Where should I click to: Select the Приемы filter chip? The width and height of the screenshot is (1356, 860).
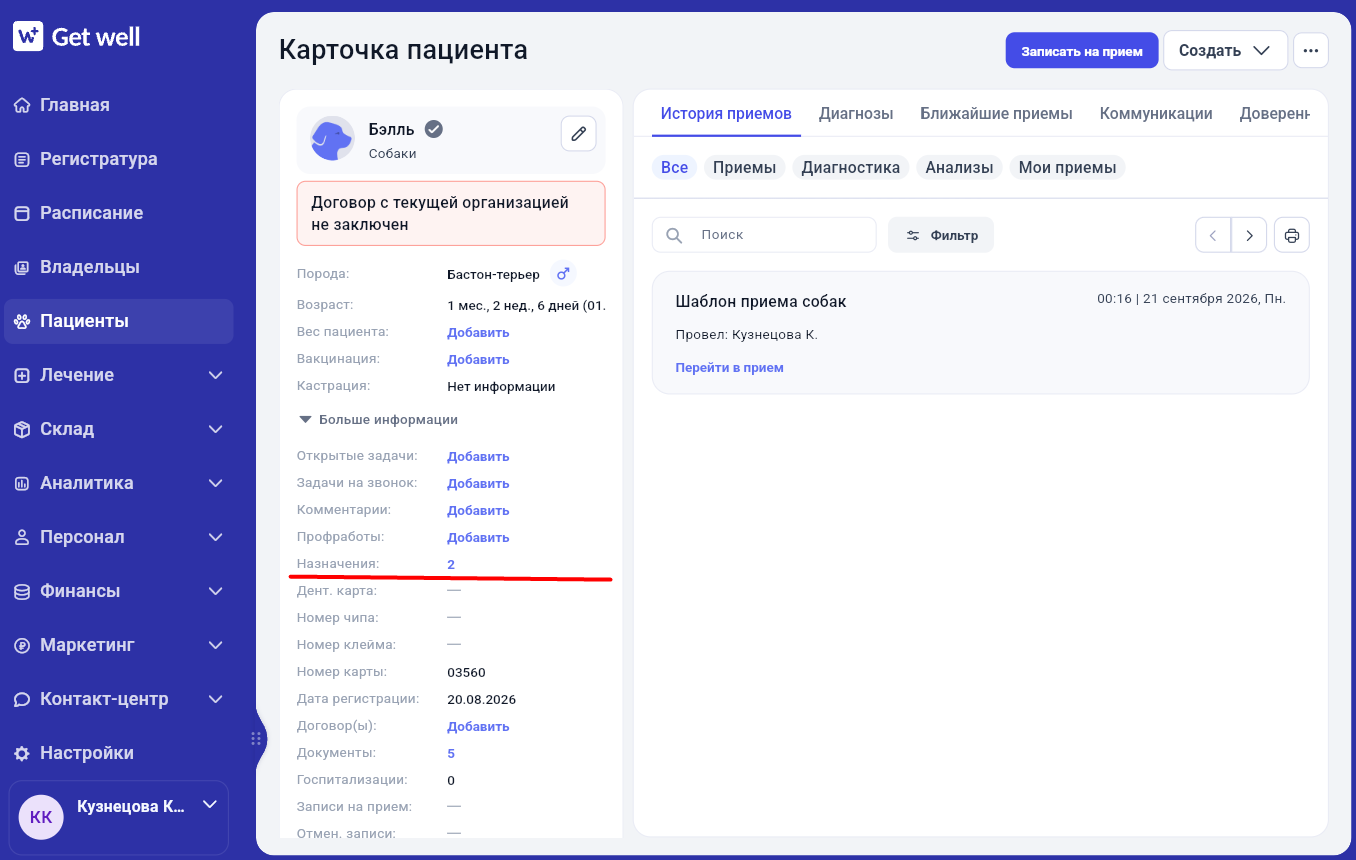(745, 168)
